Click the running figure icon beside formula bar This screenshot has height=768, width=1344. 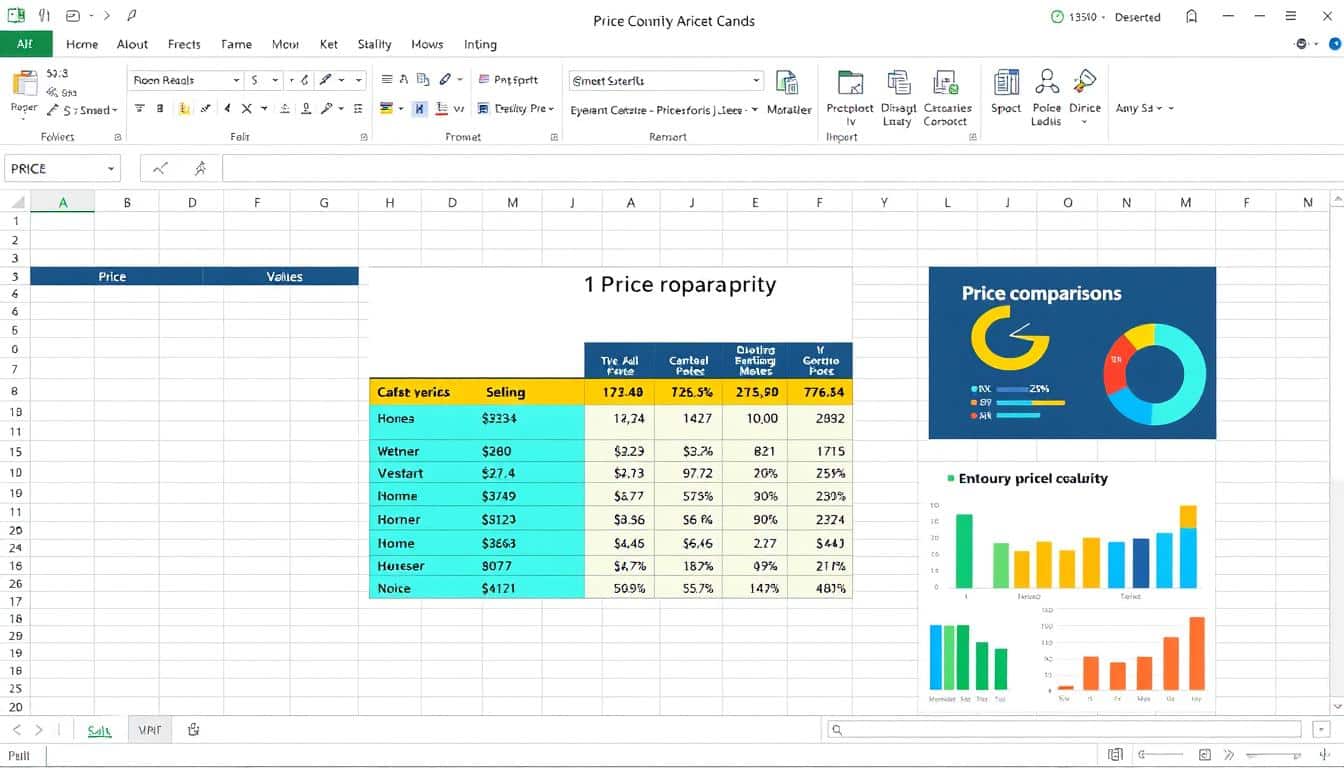pos(200,168)
